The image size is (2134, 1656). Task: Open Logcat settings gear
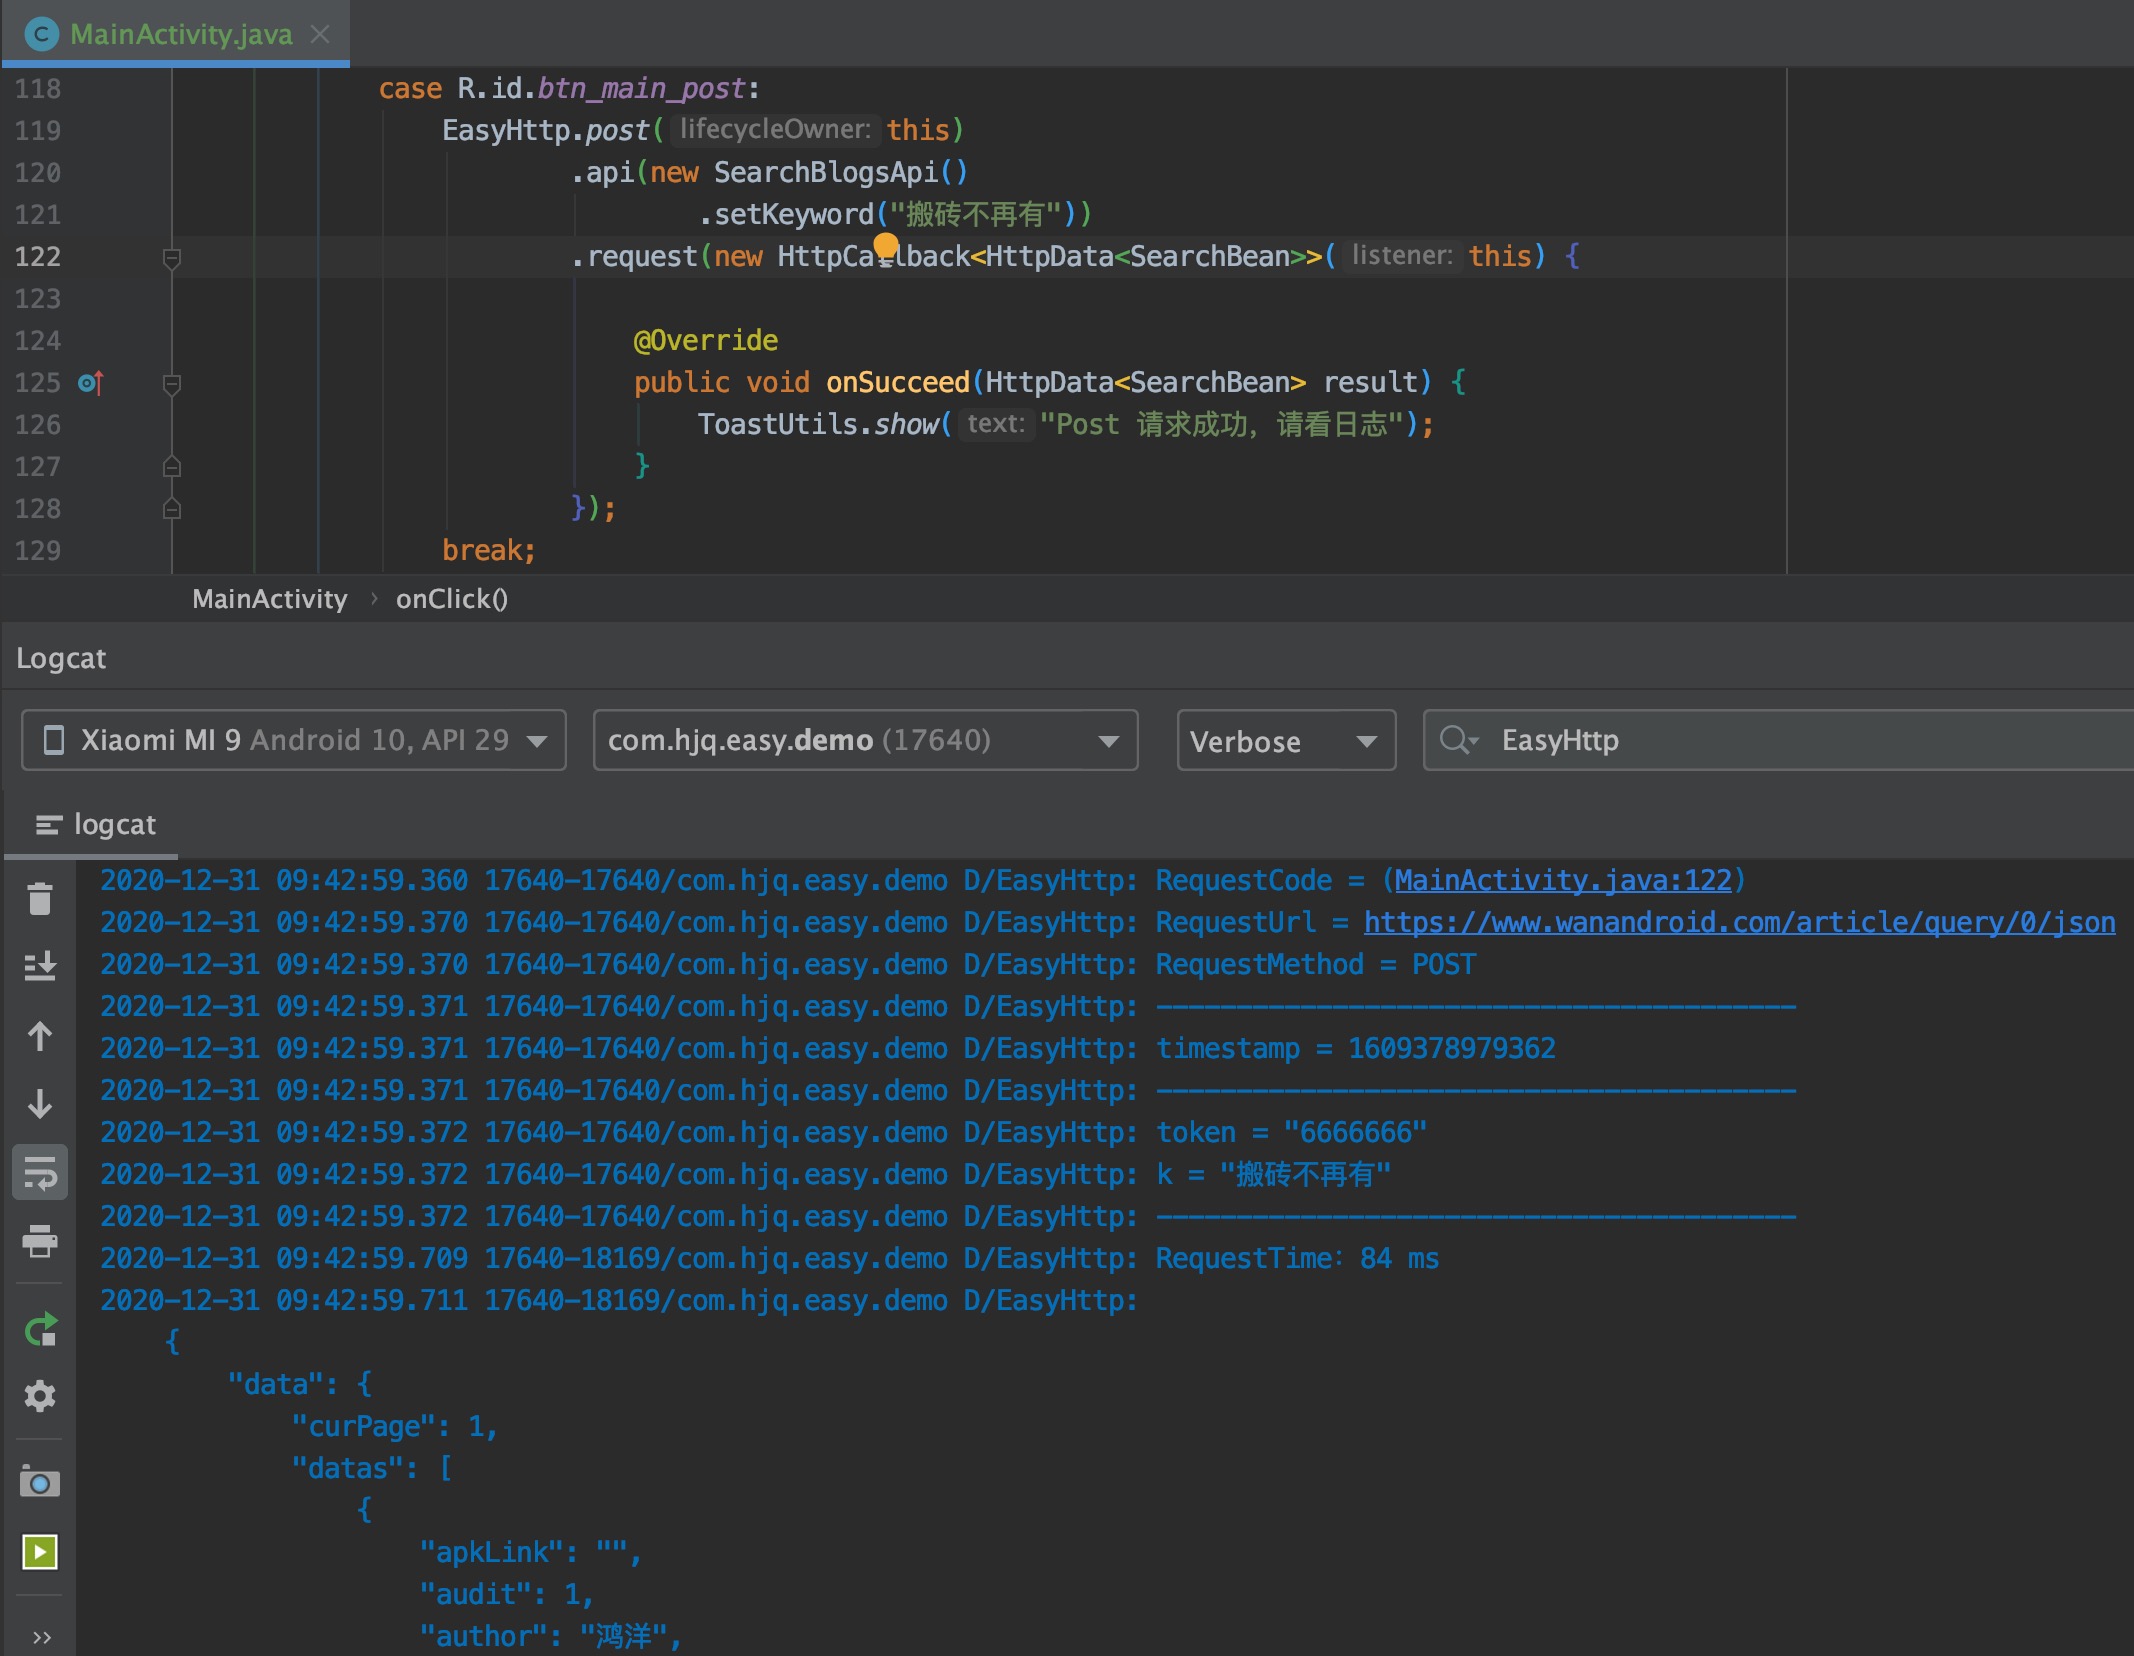[x=40, y=1396]
